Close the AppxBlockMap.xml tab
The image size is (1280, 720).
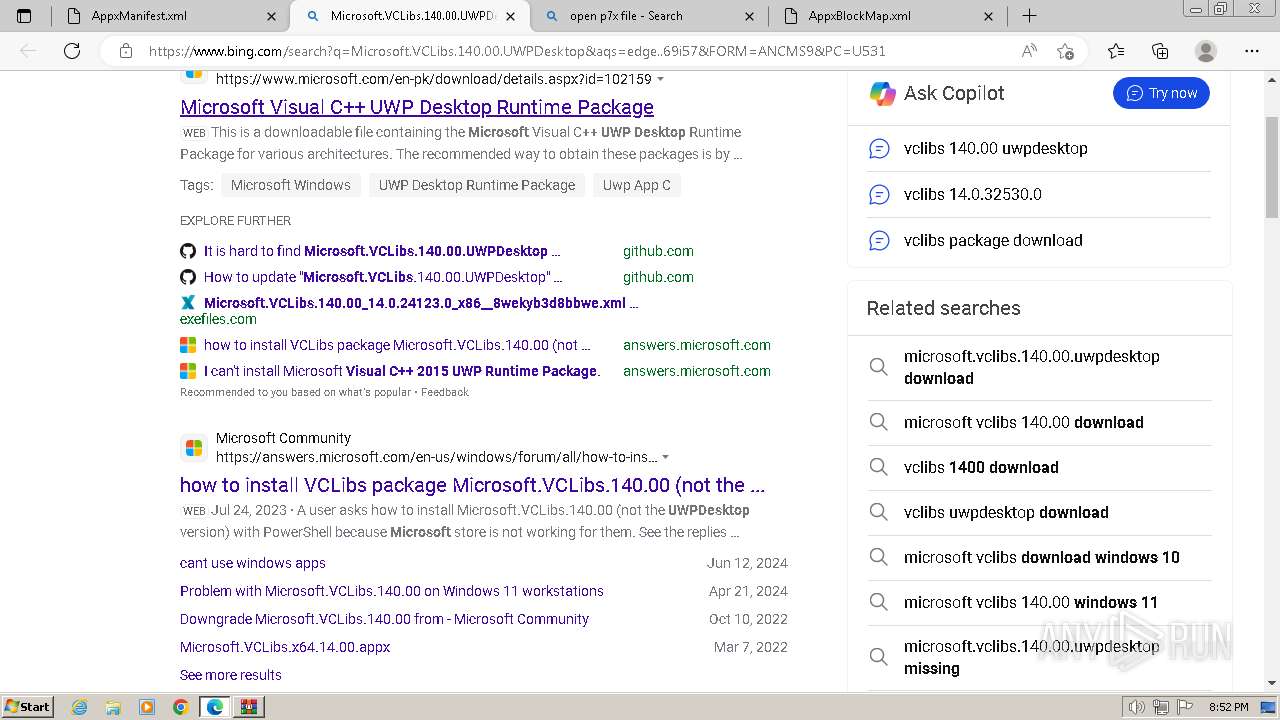point(989,16)
